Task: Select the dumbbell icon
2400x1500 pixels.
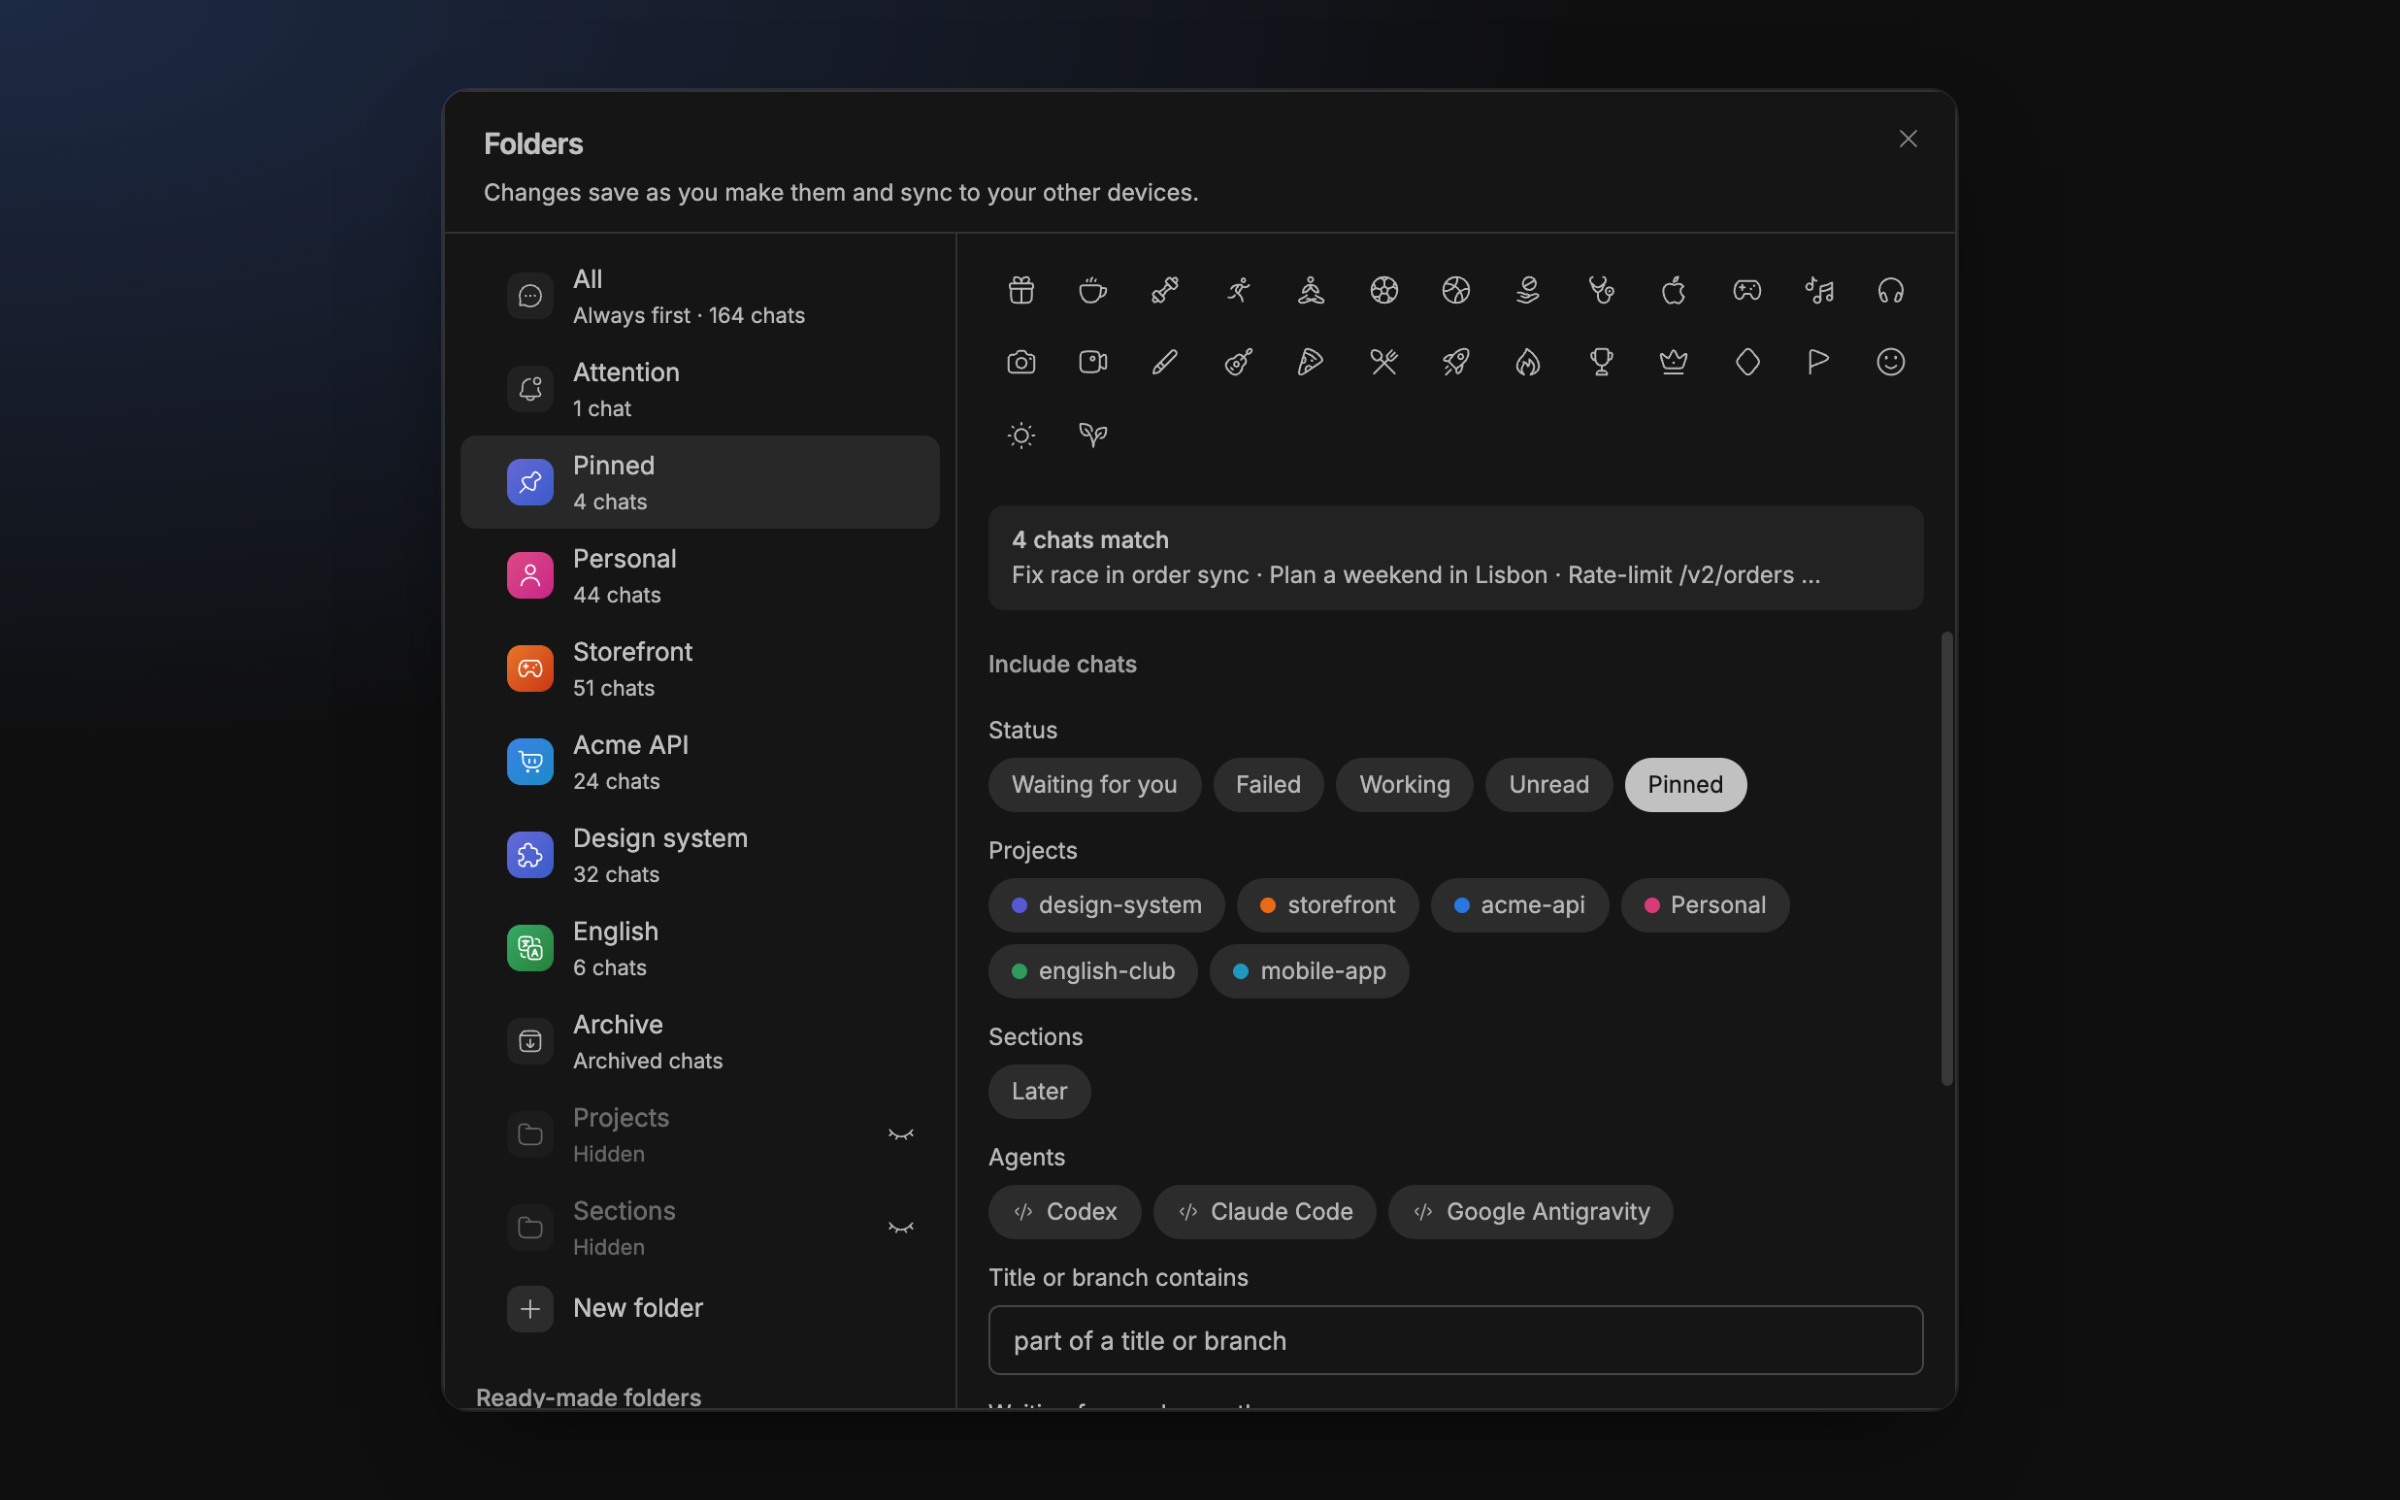Action: 1165,290
